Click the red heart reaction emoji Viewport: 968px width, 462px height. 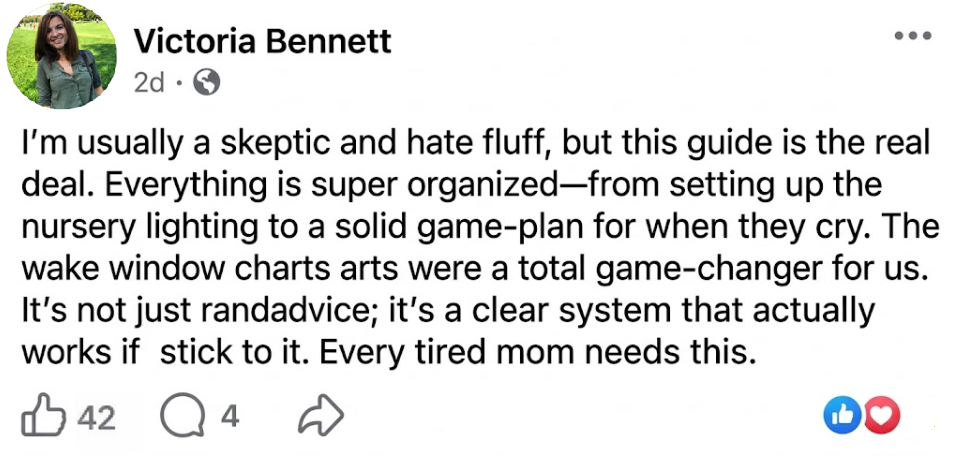(x=881, y=416)
